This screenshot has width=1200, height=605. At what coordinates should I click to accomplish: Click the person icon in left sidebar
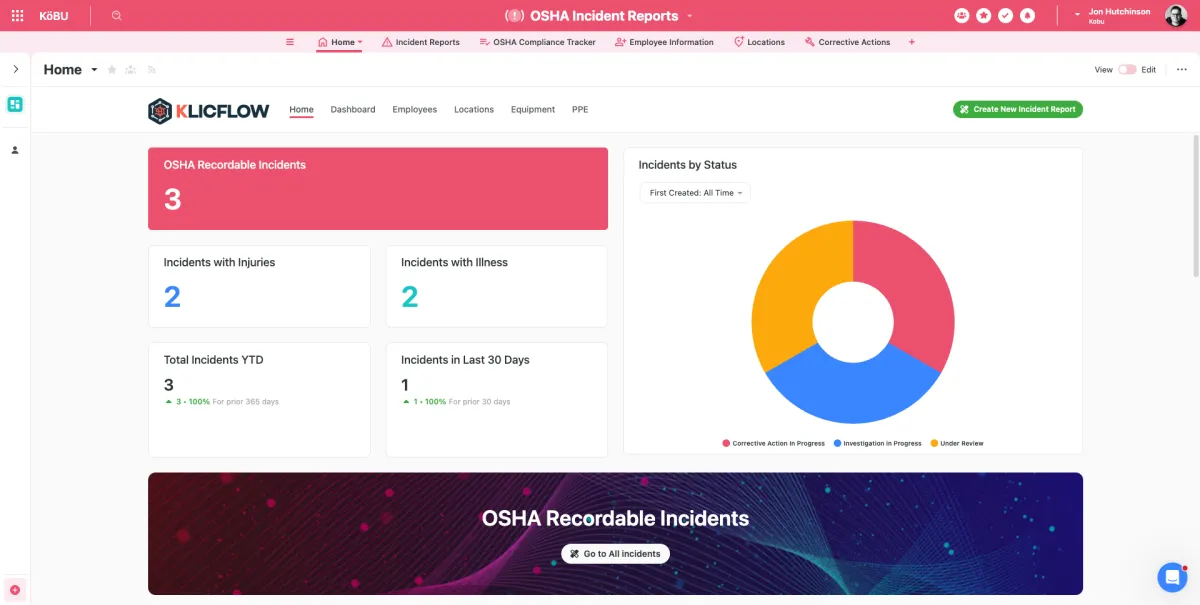[15, 150]
